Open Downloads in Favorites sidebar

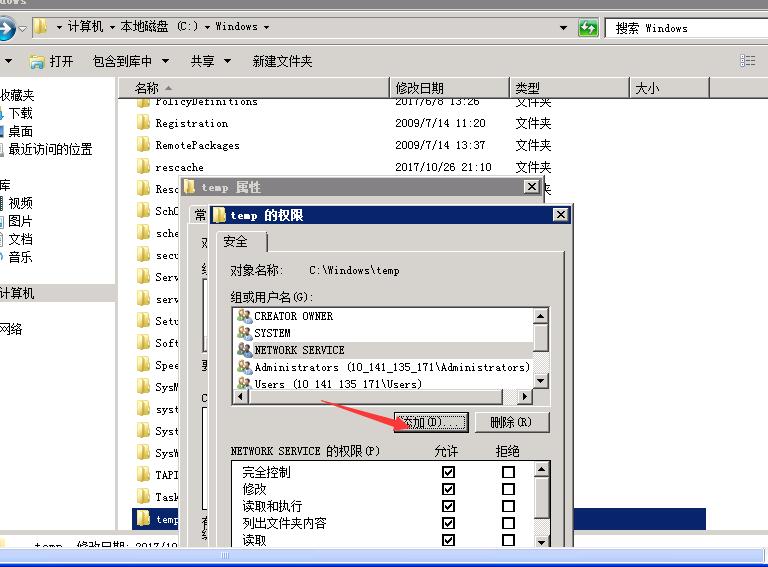pyautogui.click(x=20, y=114)
